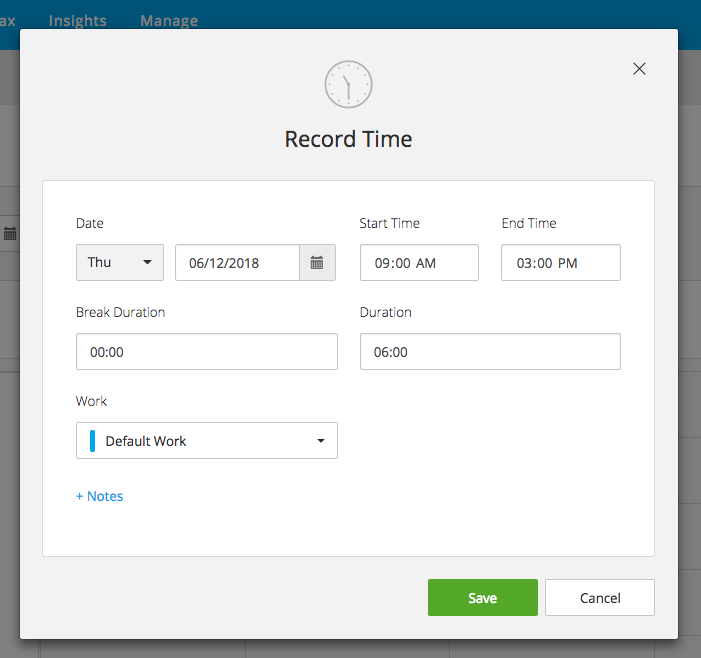Image resolution: width=701 pixels, height=658 pixels.
Task: Close the Record Time dialog with X
Action: 639,69
